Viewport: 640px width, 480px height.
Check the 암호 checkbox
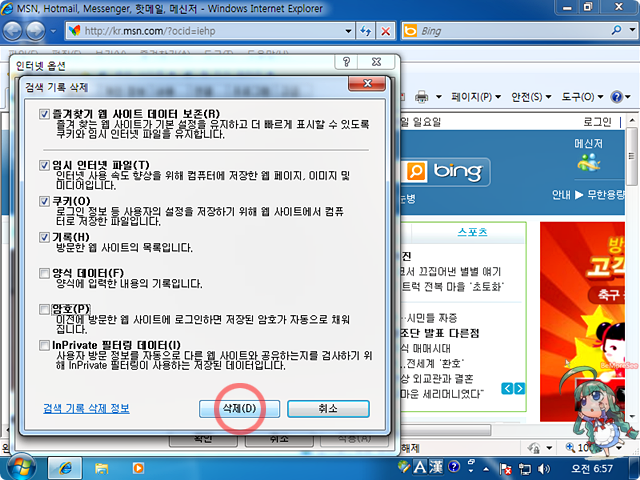tap(44, 308)
